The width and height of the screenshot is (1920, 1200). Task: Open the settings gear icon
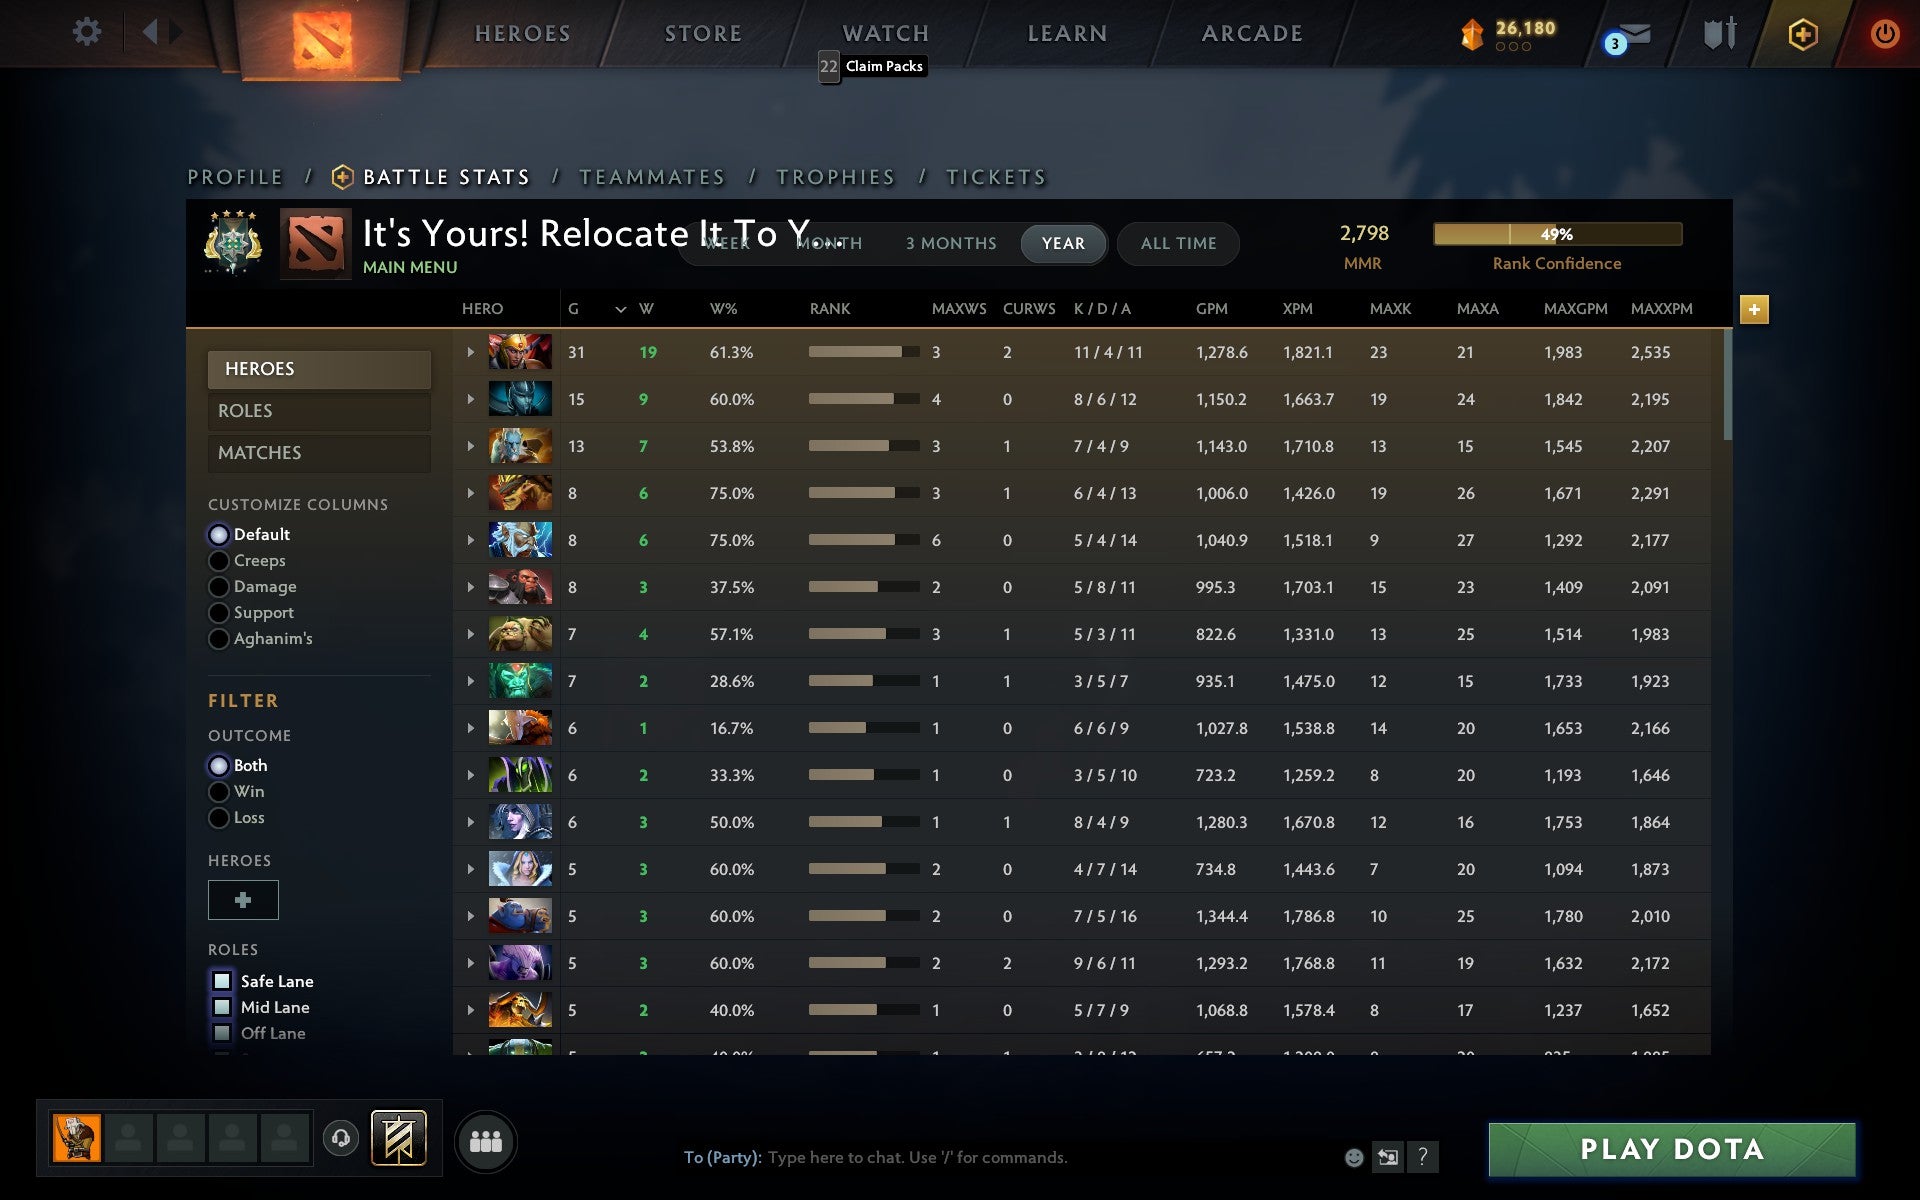[x=88, y=32]
